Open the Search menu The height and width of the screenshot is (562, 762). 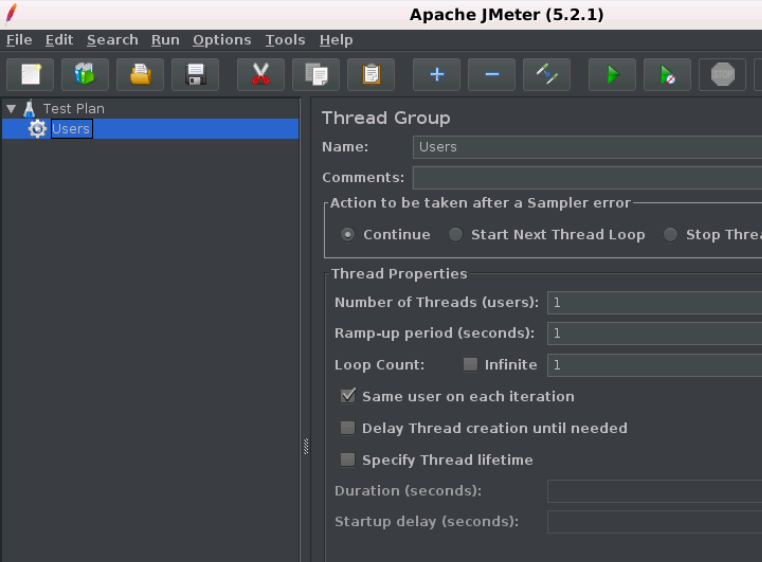[x=112, y=40]
